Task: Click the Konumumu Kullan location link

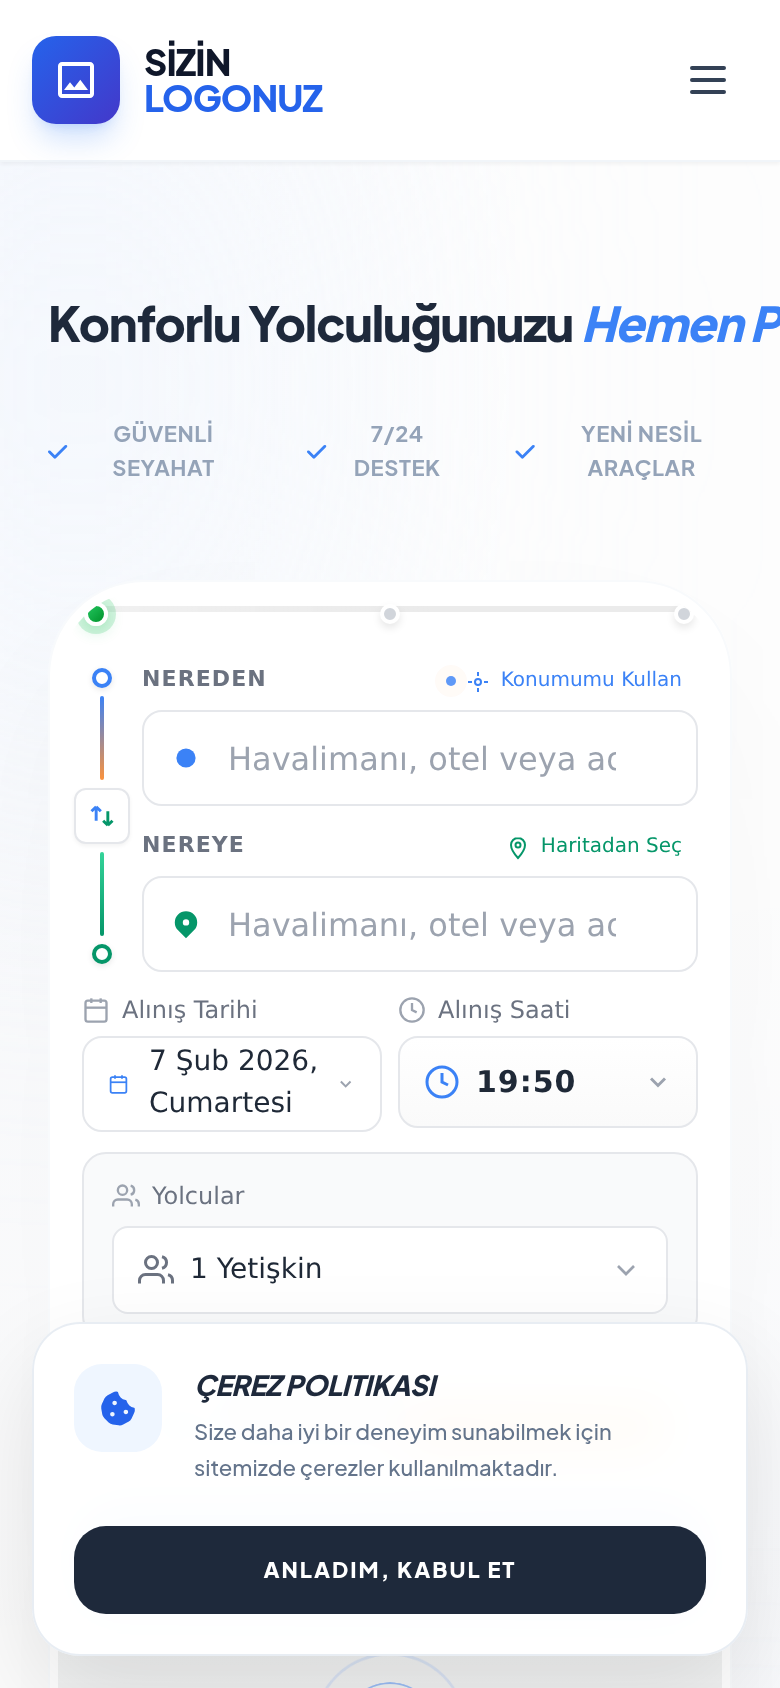Action: pyautogui.click(x=576, y=680)
